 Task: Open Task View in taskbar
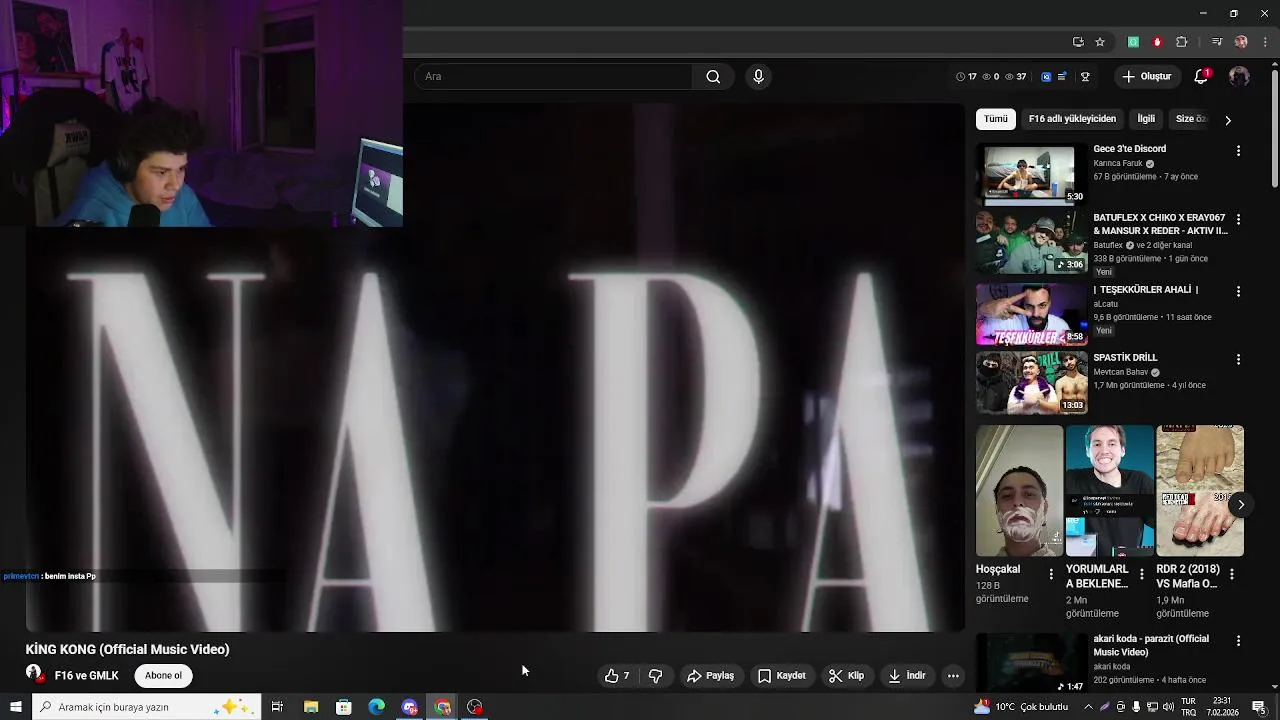pyautogui.click(x=277, y=707)
